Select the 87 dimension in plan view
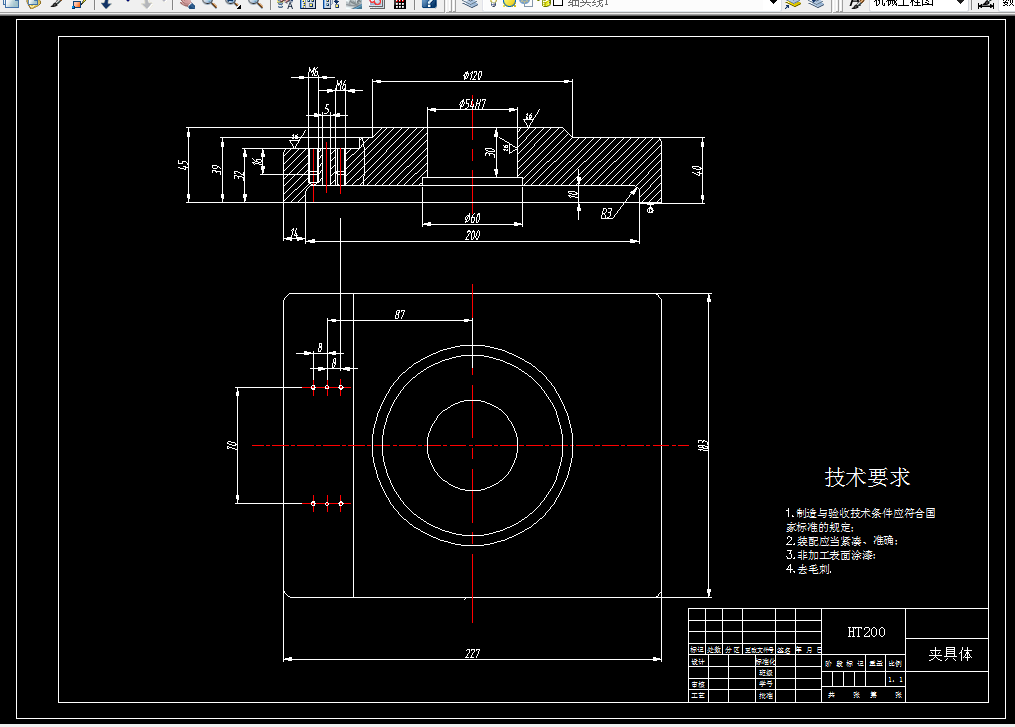Viewport: 1015px width, 727px height. point(399,314)
